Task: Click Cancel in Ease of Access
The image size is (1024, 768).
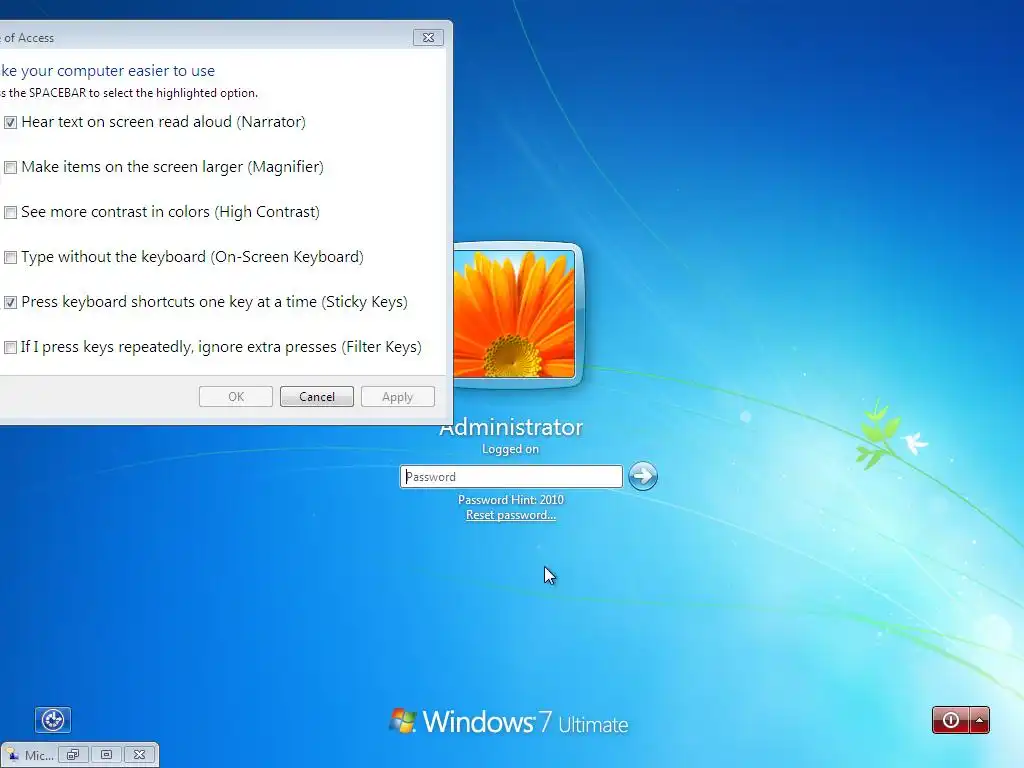Action: 317,396
